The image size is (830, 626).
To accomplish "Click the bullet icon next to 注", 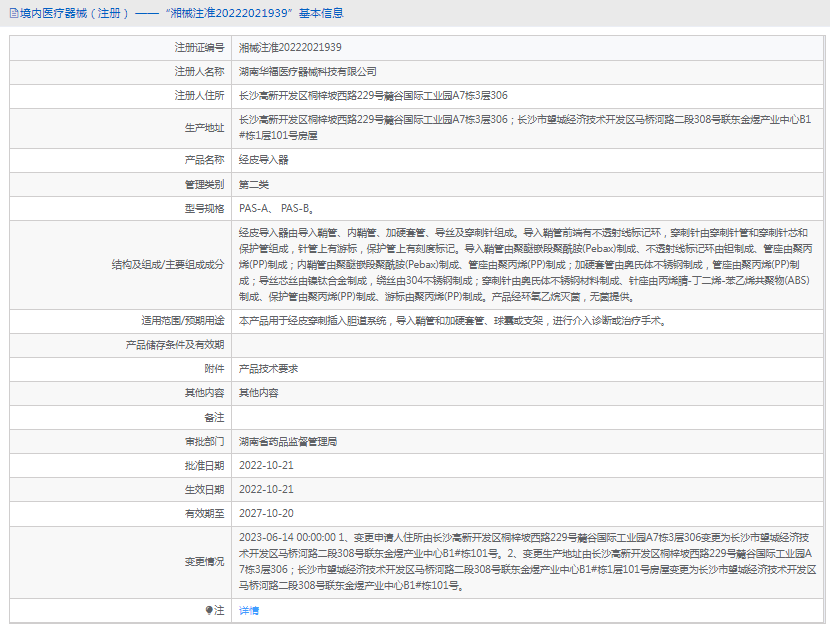I will pyautogui.click(x=209, y=610).
